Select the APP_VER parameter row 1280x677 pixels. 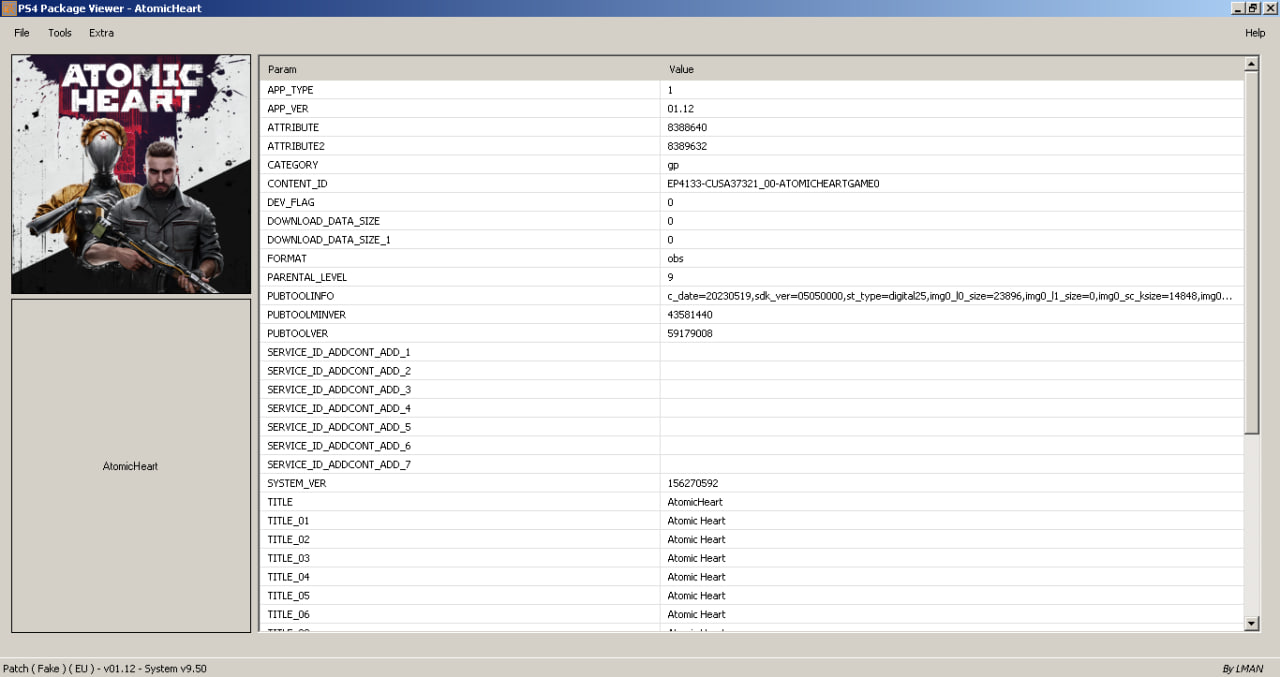(x=752, y=109)
